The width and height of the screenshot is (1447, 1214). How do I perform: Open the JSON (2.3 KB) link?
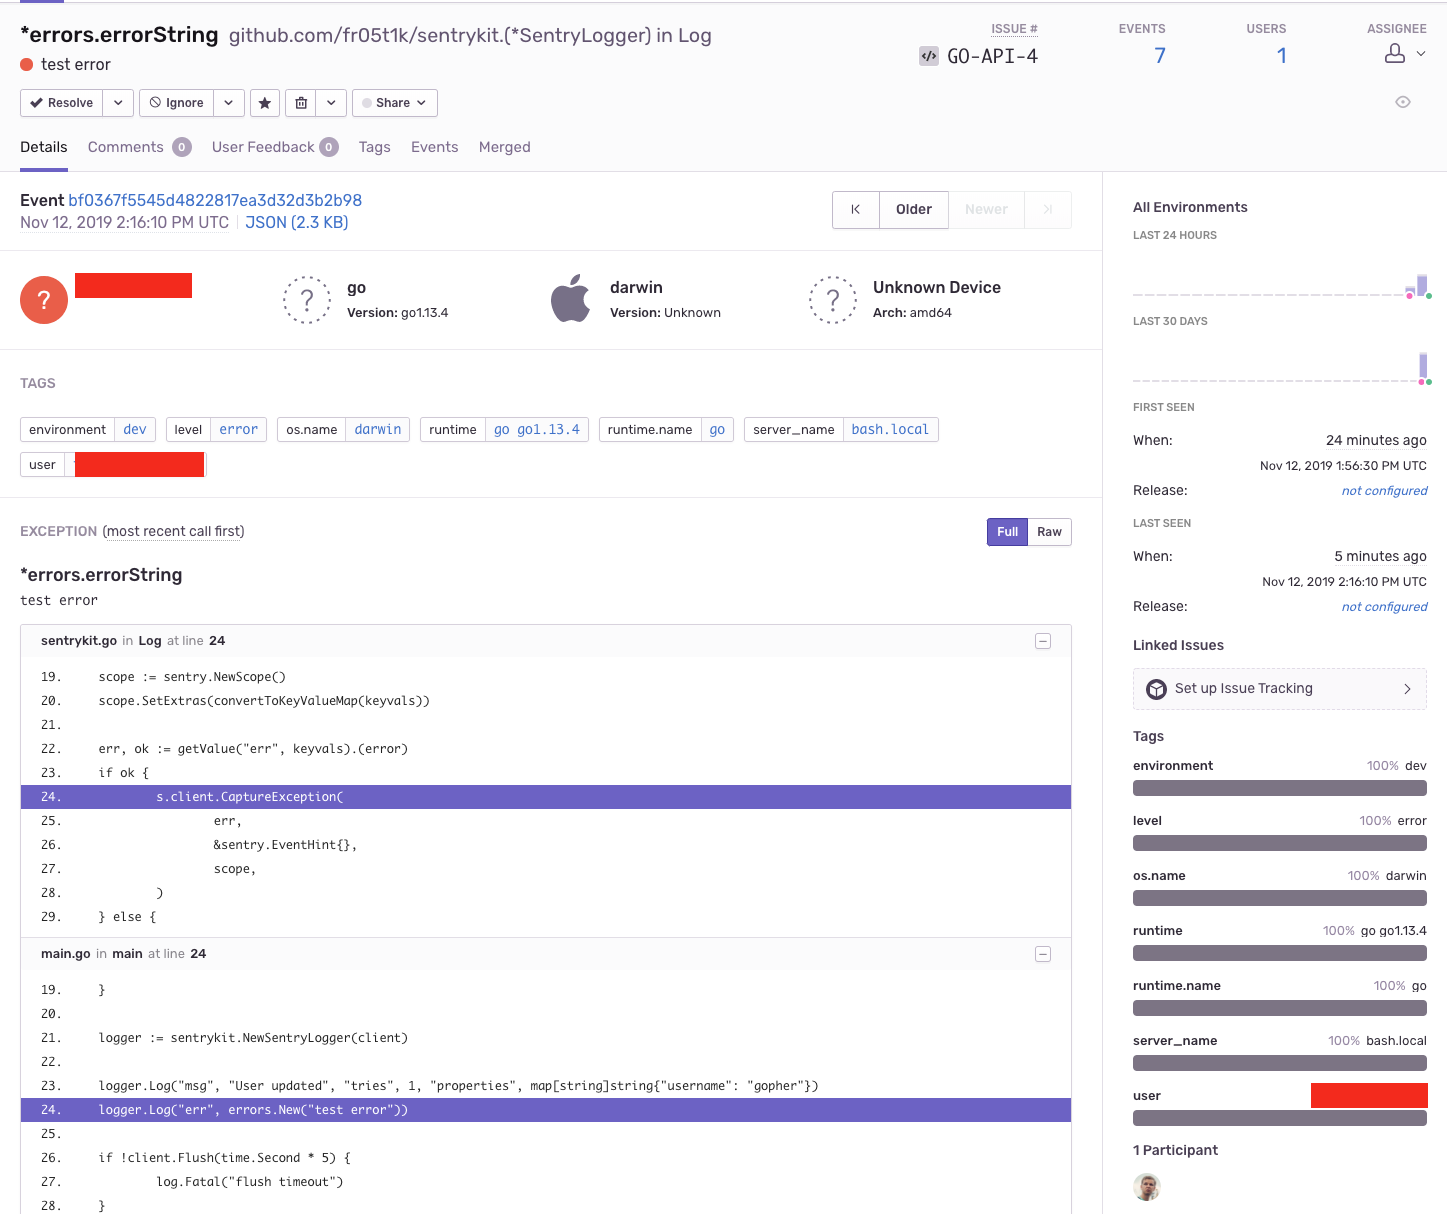click(297, 222)
